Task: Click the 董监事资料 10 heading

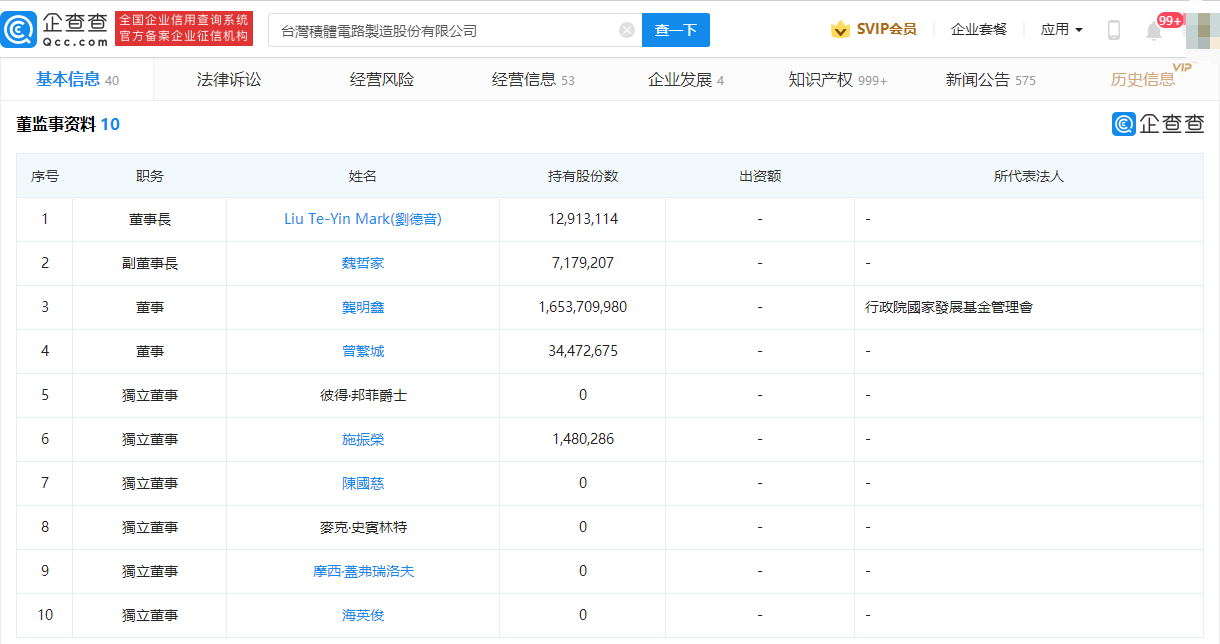Action: (68, 124)
